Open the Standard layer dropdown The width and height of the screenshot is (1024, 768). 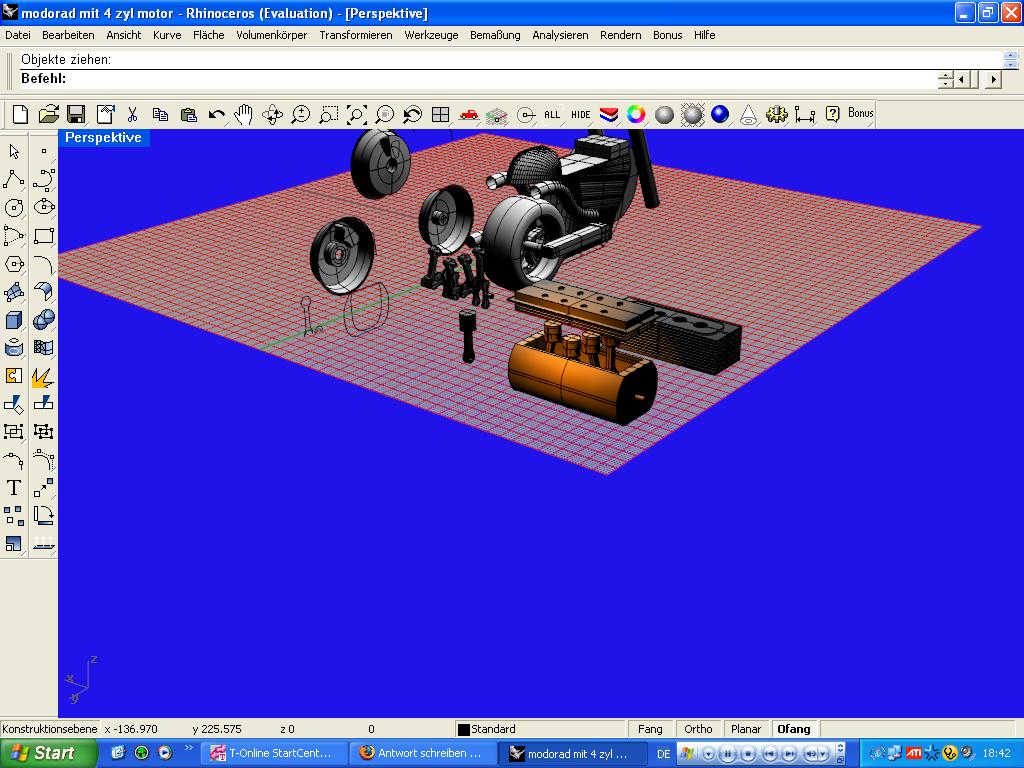[x=540, y=729]
